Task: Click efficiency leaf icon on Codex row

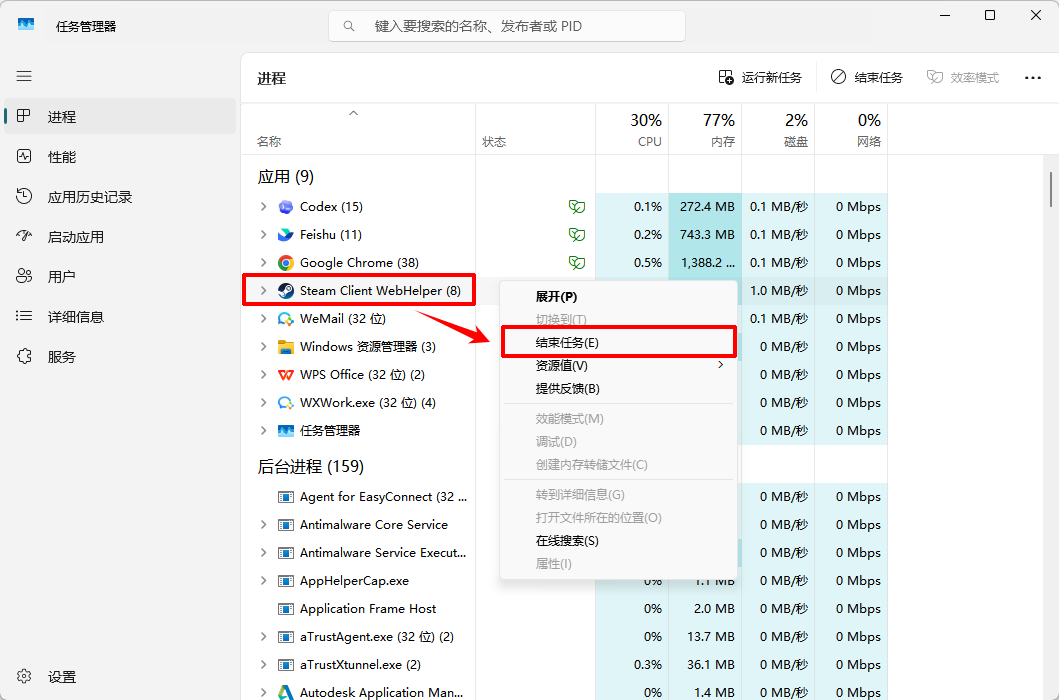Action: [x=577, y=207]
